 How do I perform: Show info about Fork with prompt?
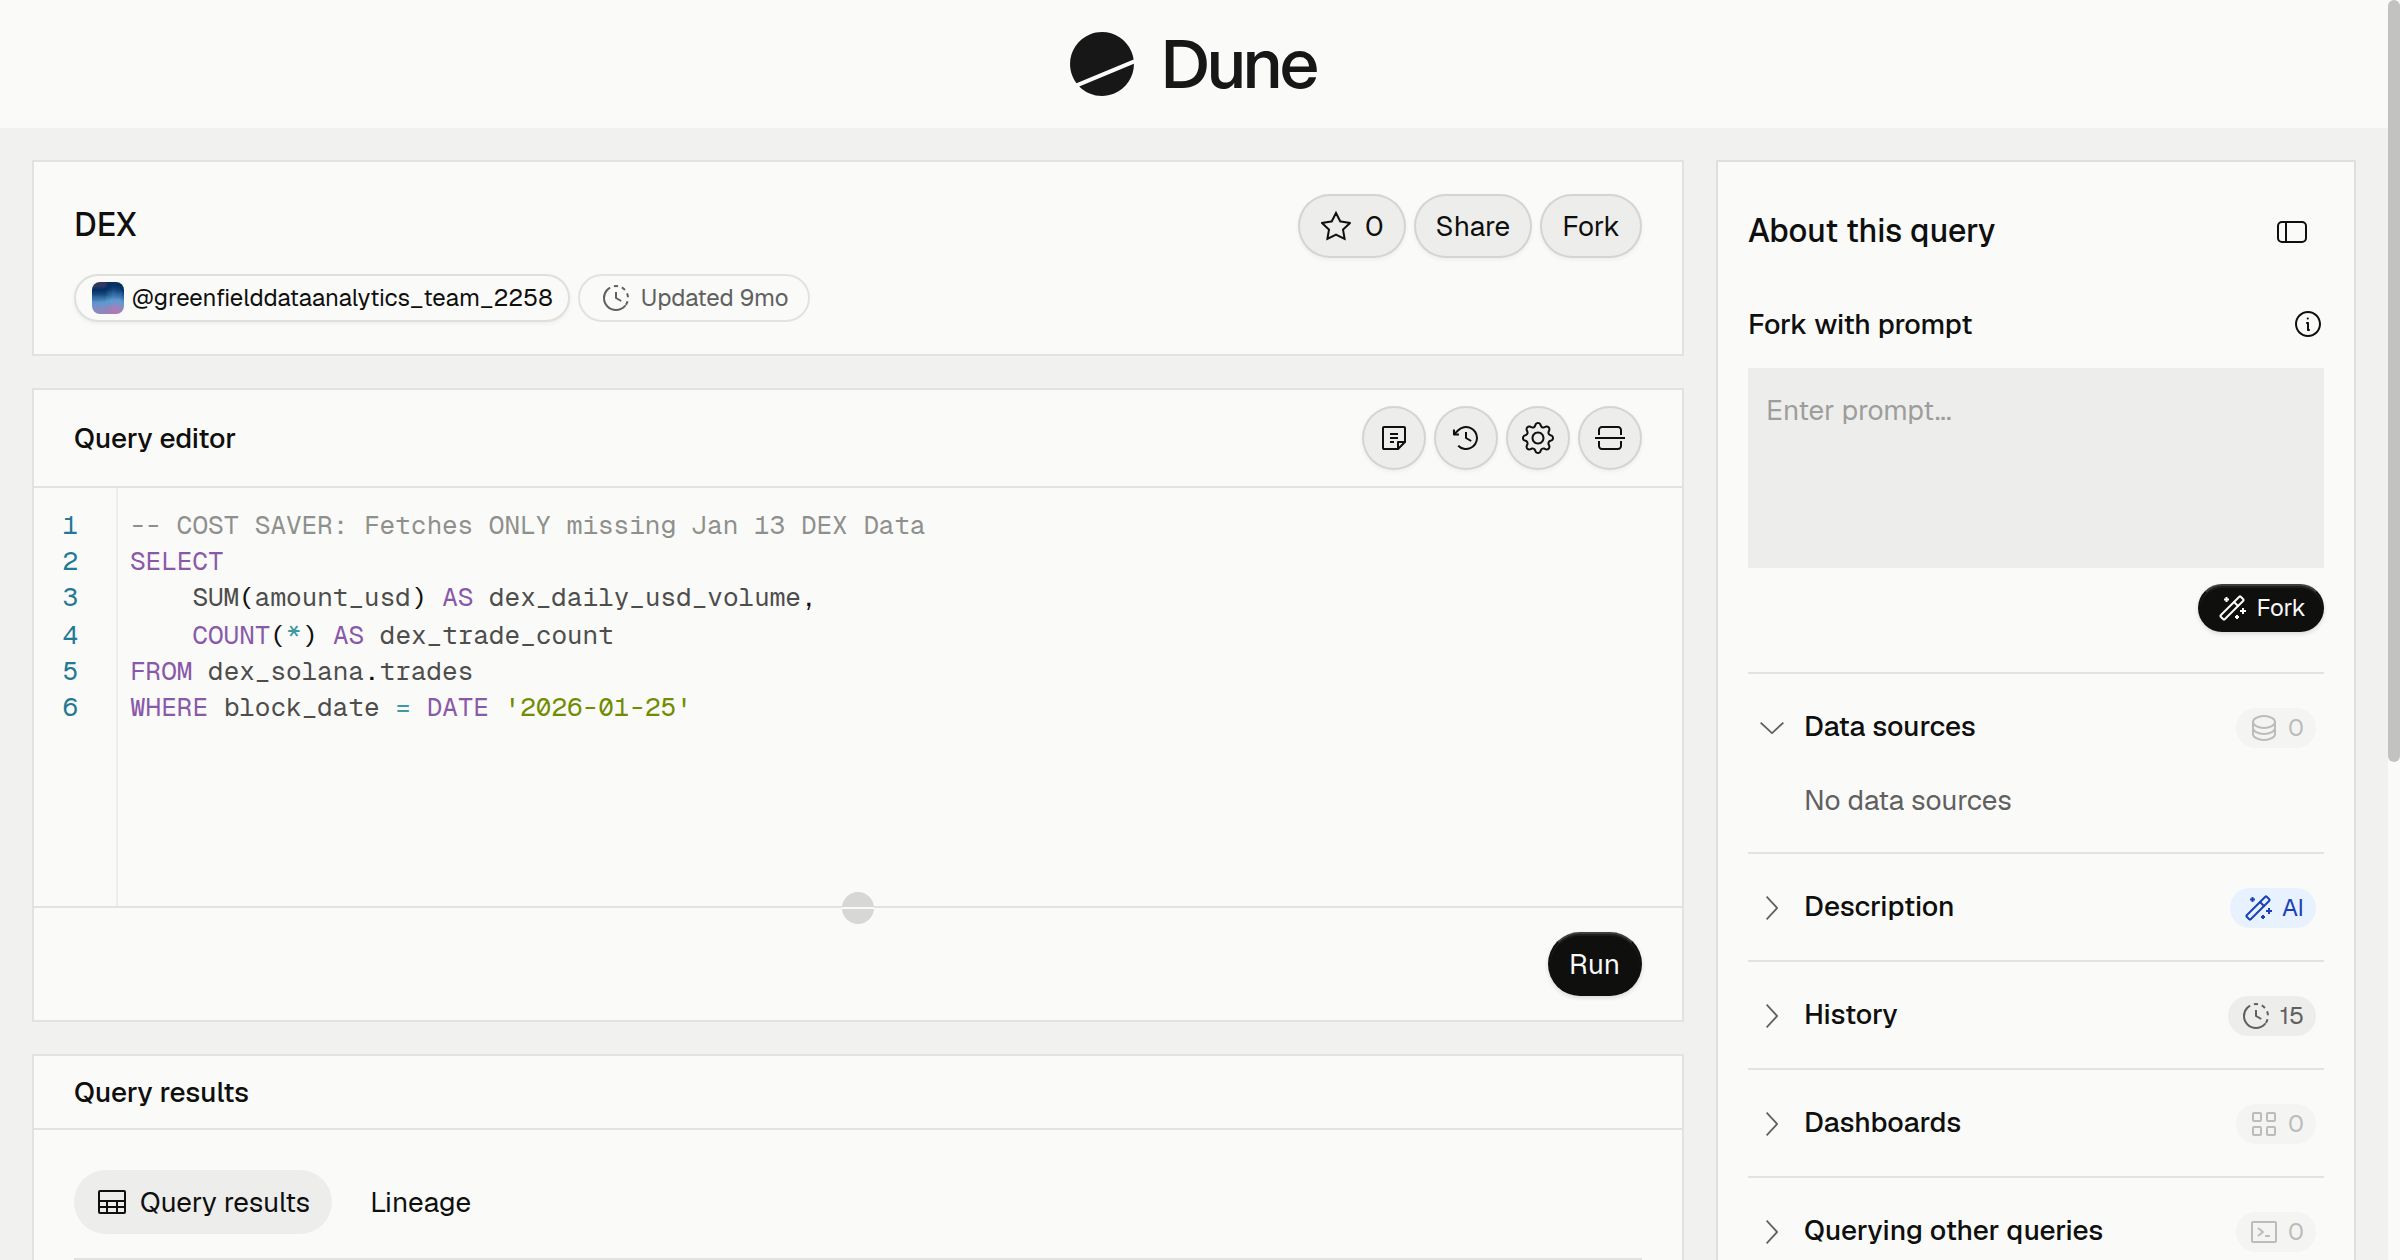2307,324
